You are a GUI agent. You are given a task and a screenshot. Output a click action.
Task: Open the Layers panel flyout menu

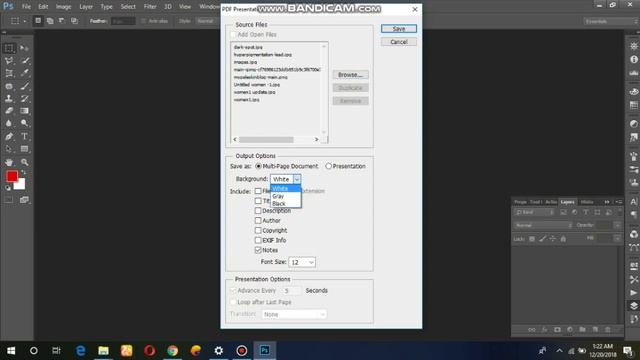pos(619,202)
